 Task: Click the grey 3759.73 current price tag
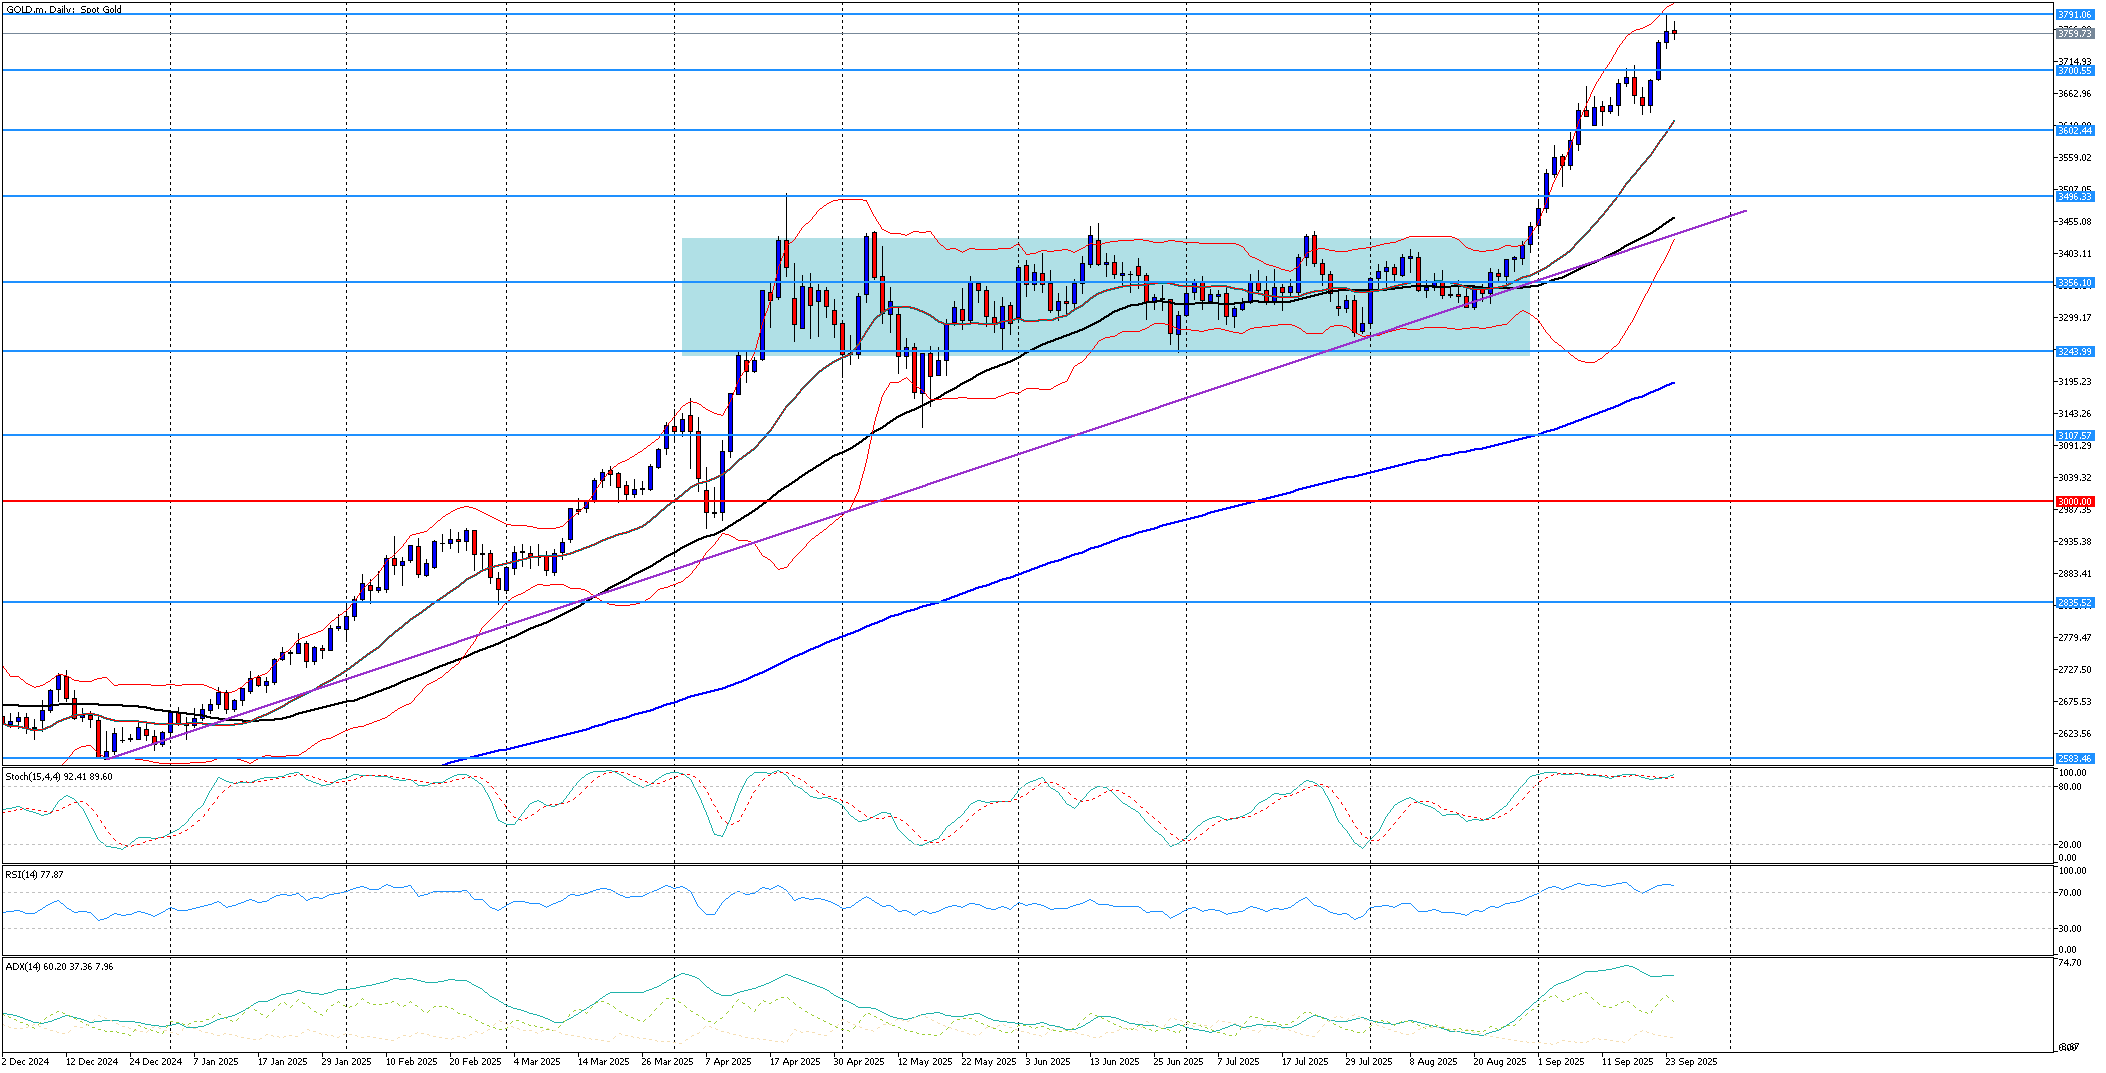2074,34
